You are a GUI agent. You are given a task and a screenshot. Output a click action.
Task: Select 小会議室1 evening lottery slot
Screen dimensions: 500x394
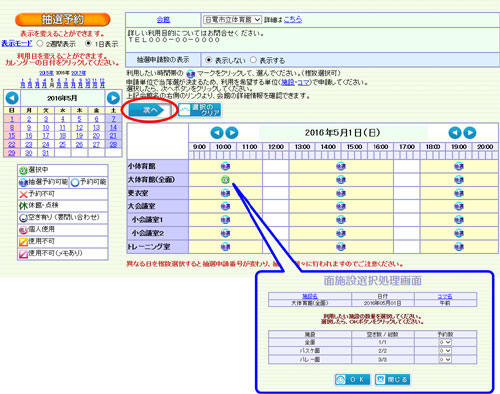[x=459, y=220]
